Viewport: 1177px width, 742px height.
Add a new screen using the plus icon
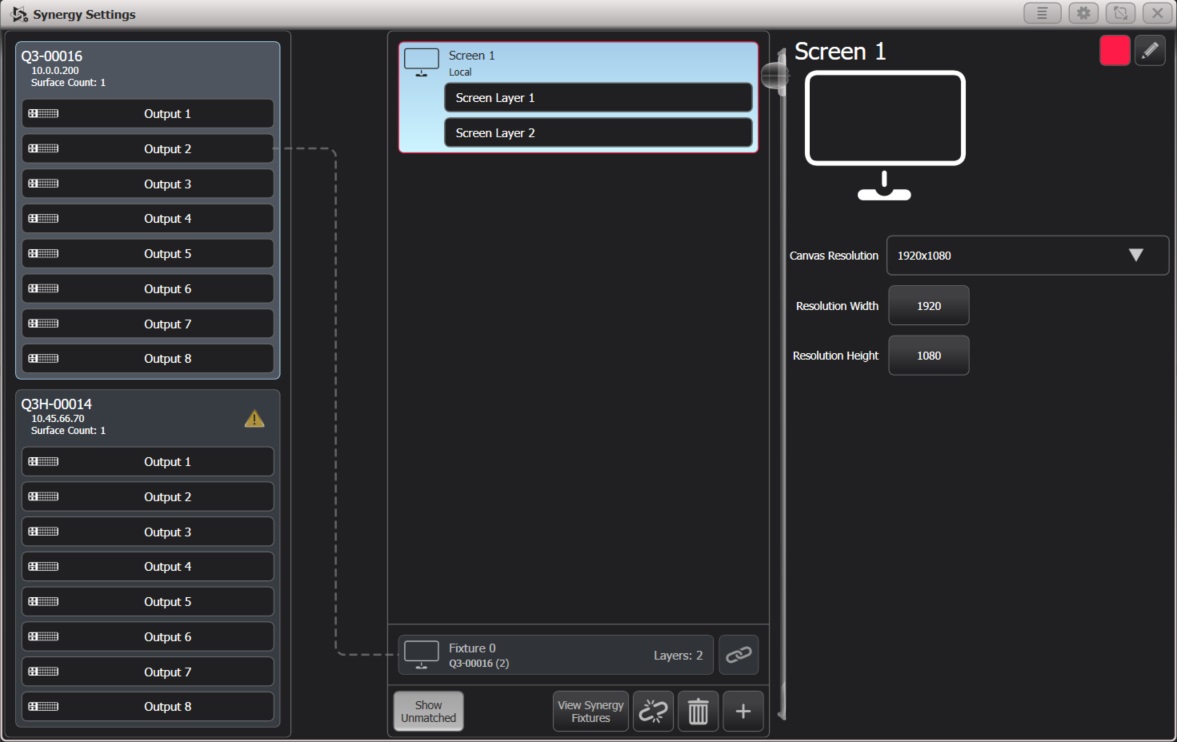click(742, 711)
